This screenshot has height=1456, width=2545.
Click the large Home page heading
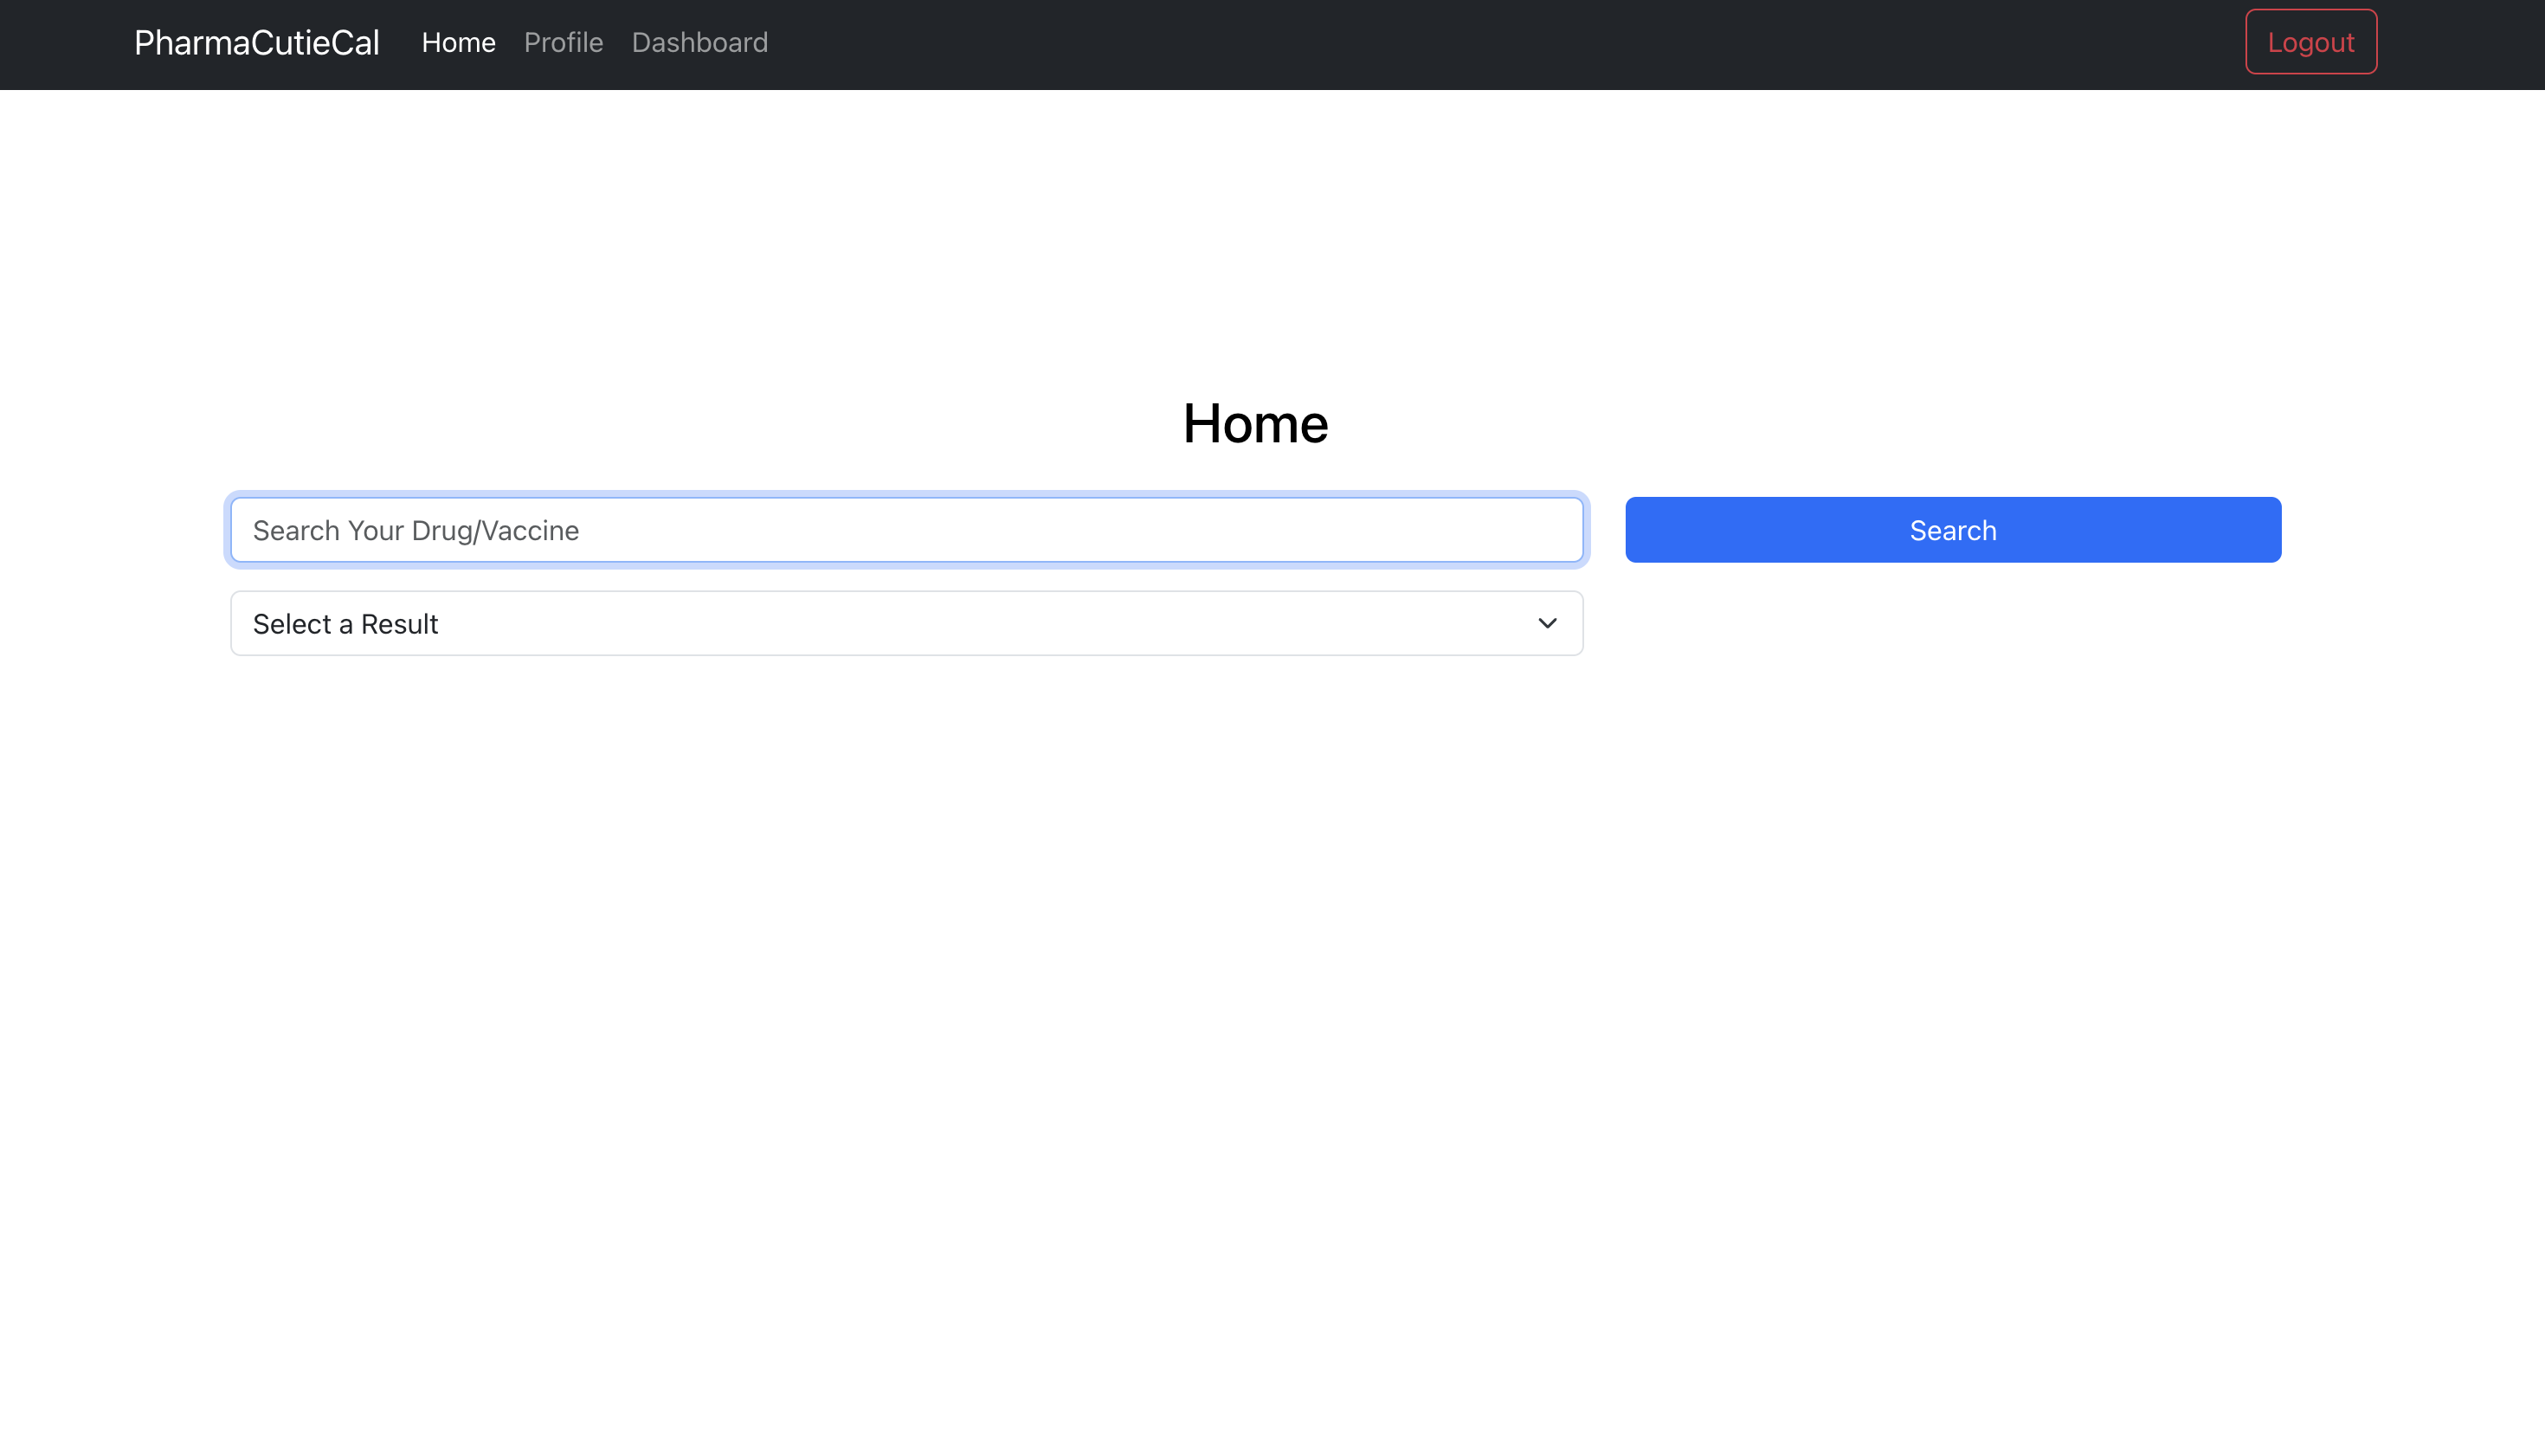(1255, 423)
